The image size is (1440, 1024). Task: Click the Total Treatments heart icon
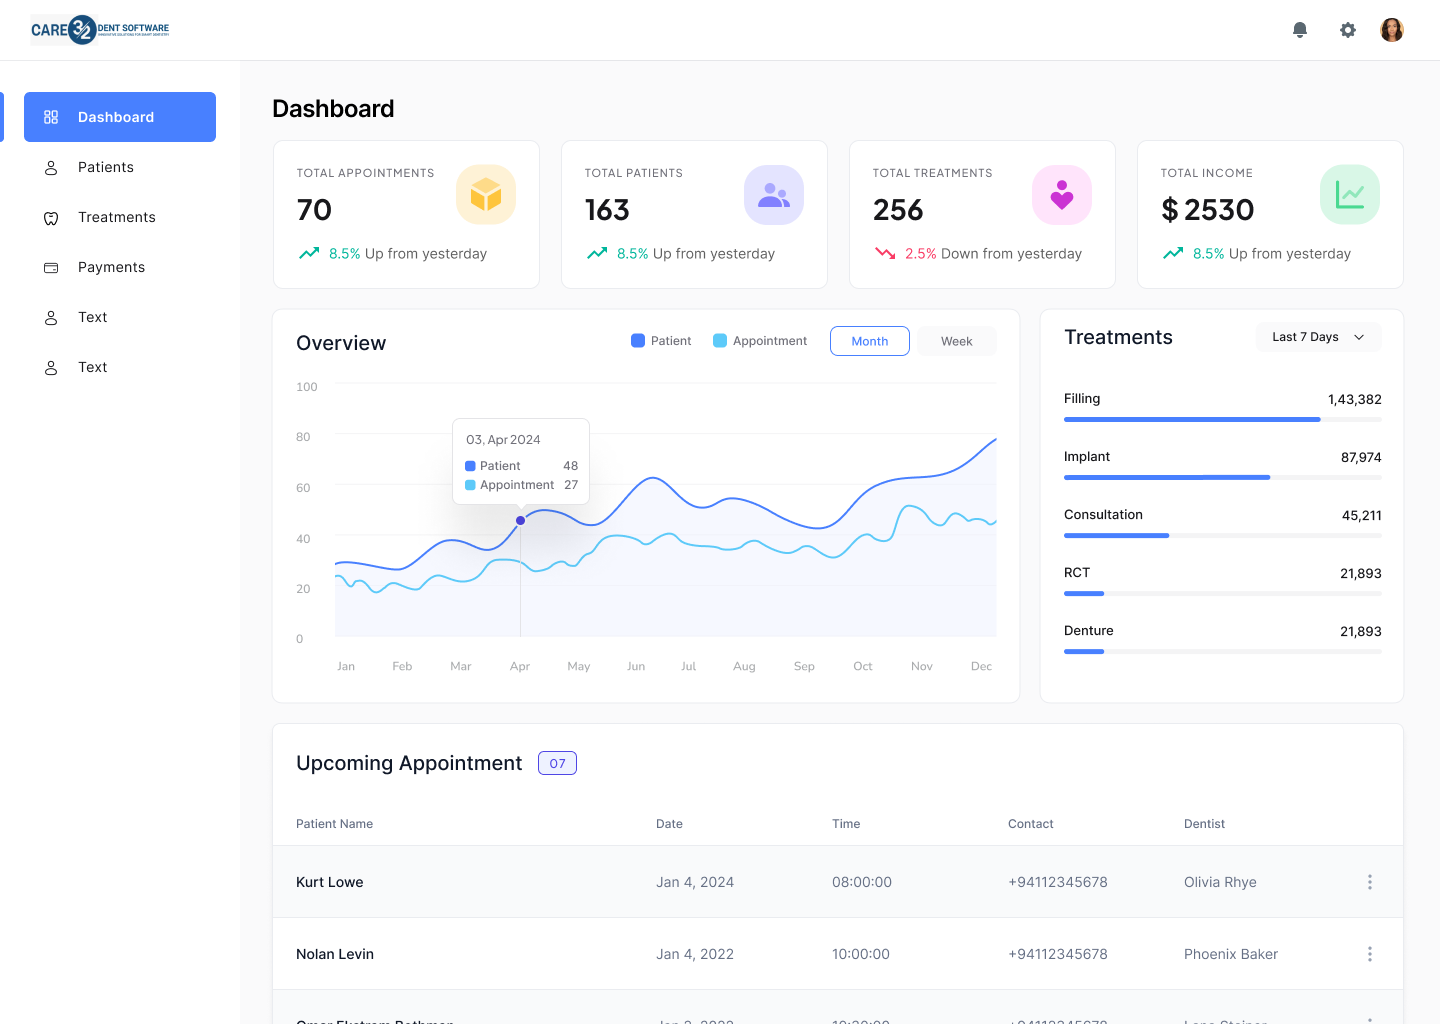1062,195
